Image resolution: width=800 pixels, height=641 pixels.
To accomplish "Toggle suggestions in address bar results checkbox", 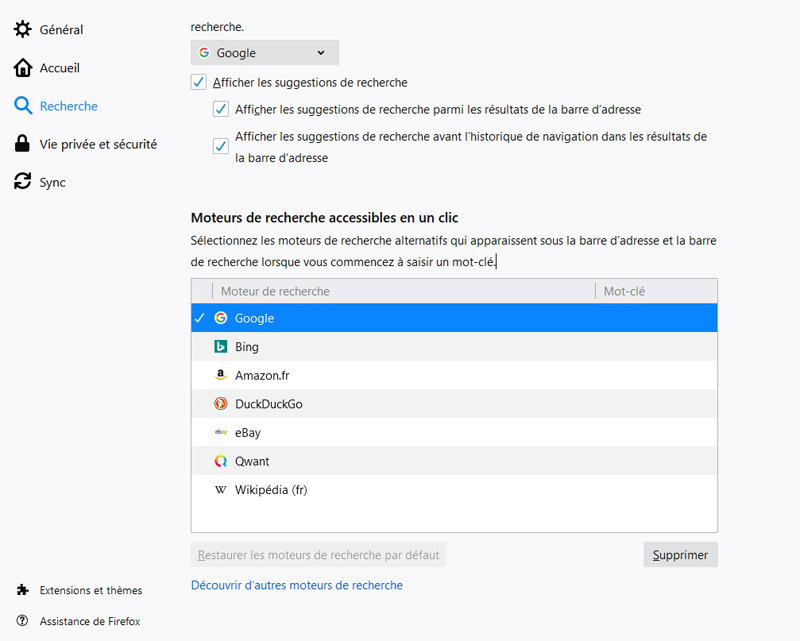I will (221, 109).
